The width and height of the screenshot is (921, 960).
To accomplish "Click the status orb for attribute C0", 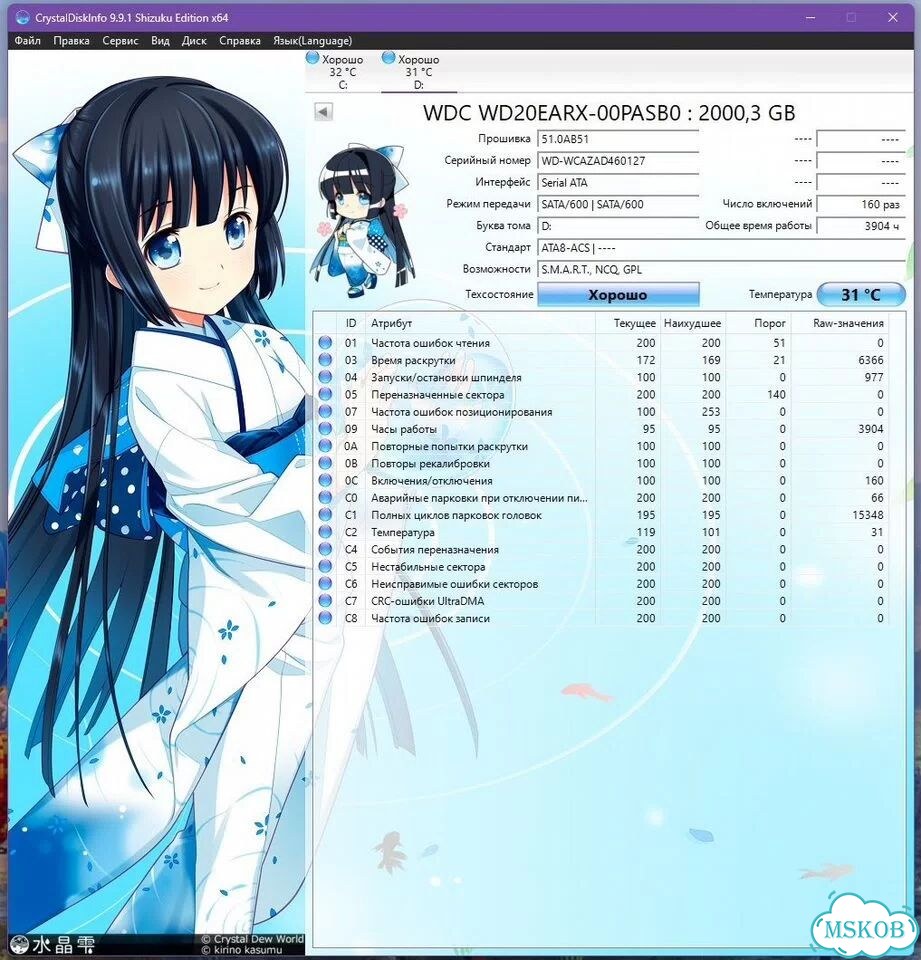I will (325, 498).
